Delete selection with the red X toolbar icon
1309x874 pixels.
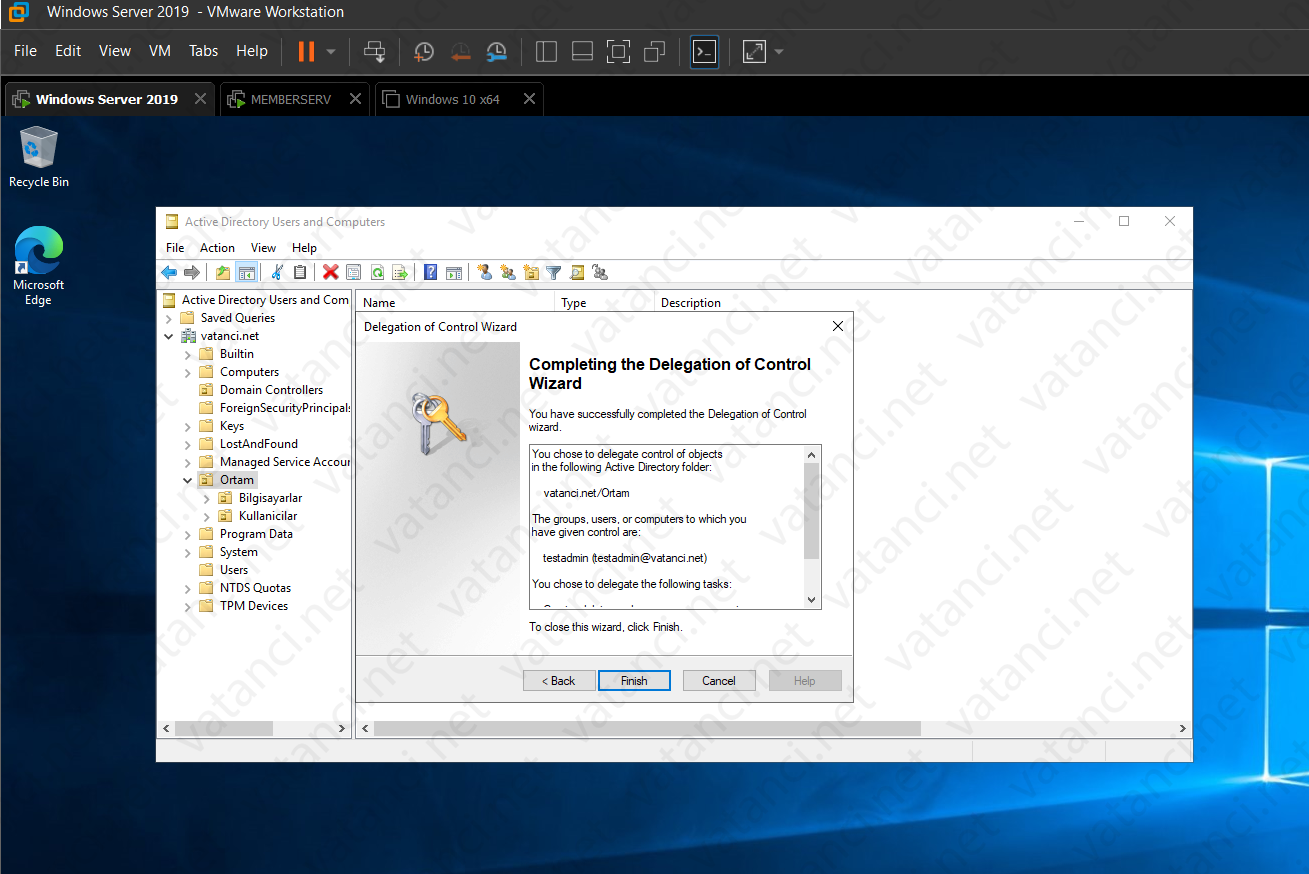tap(331, 272)
